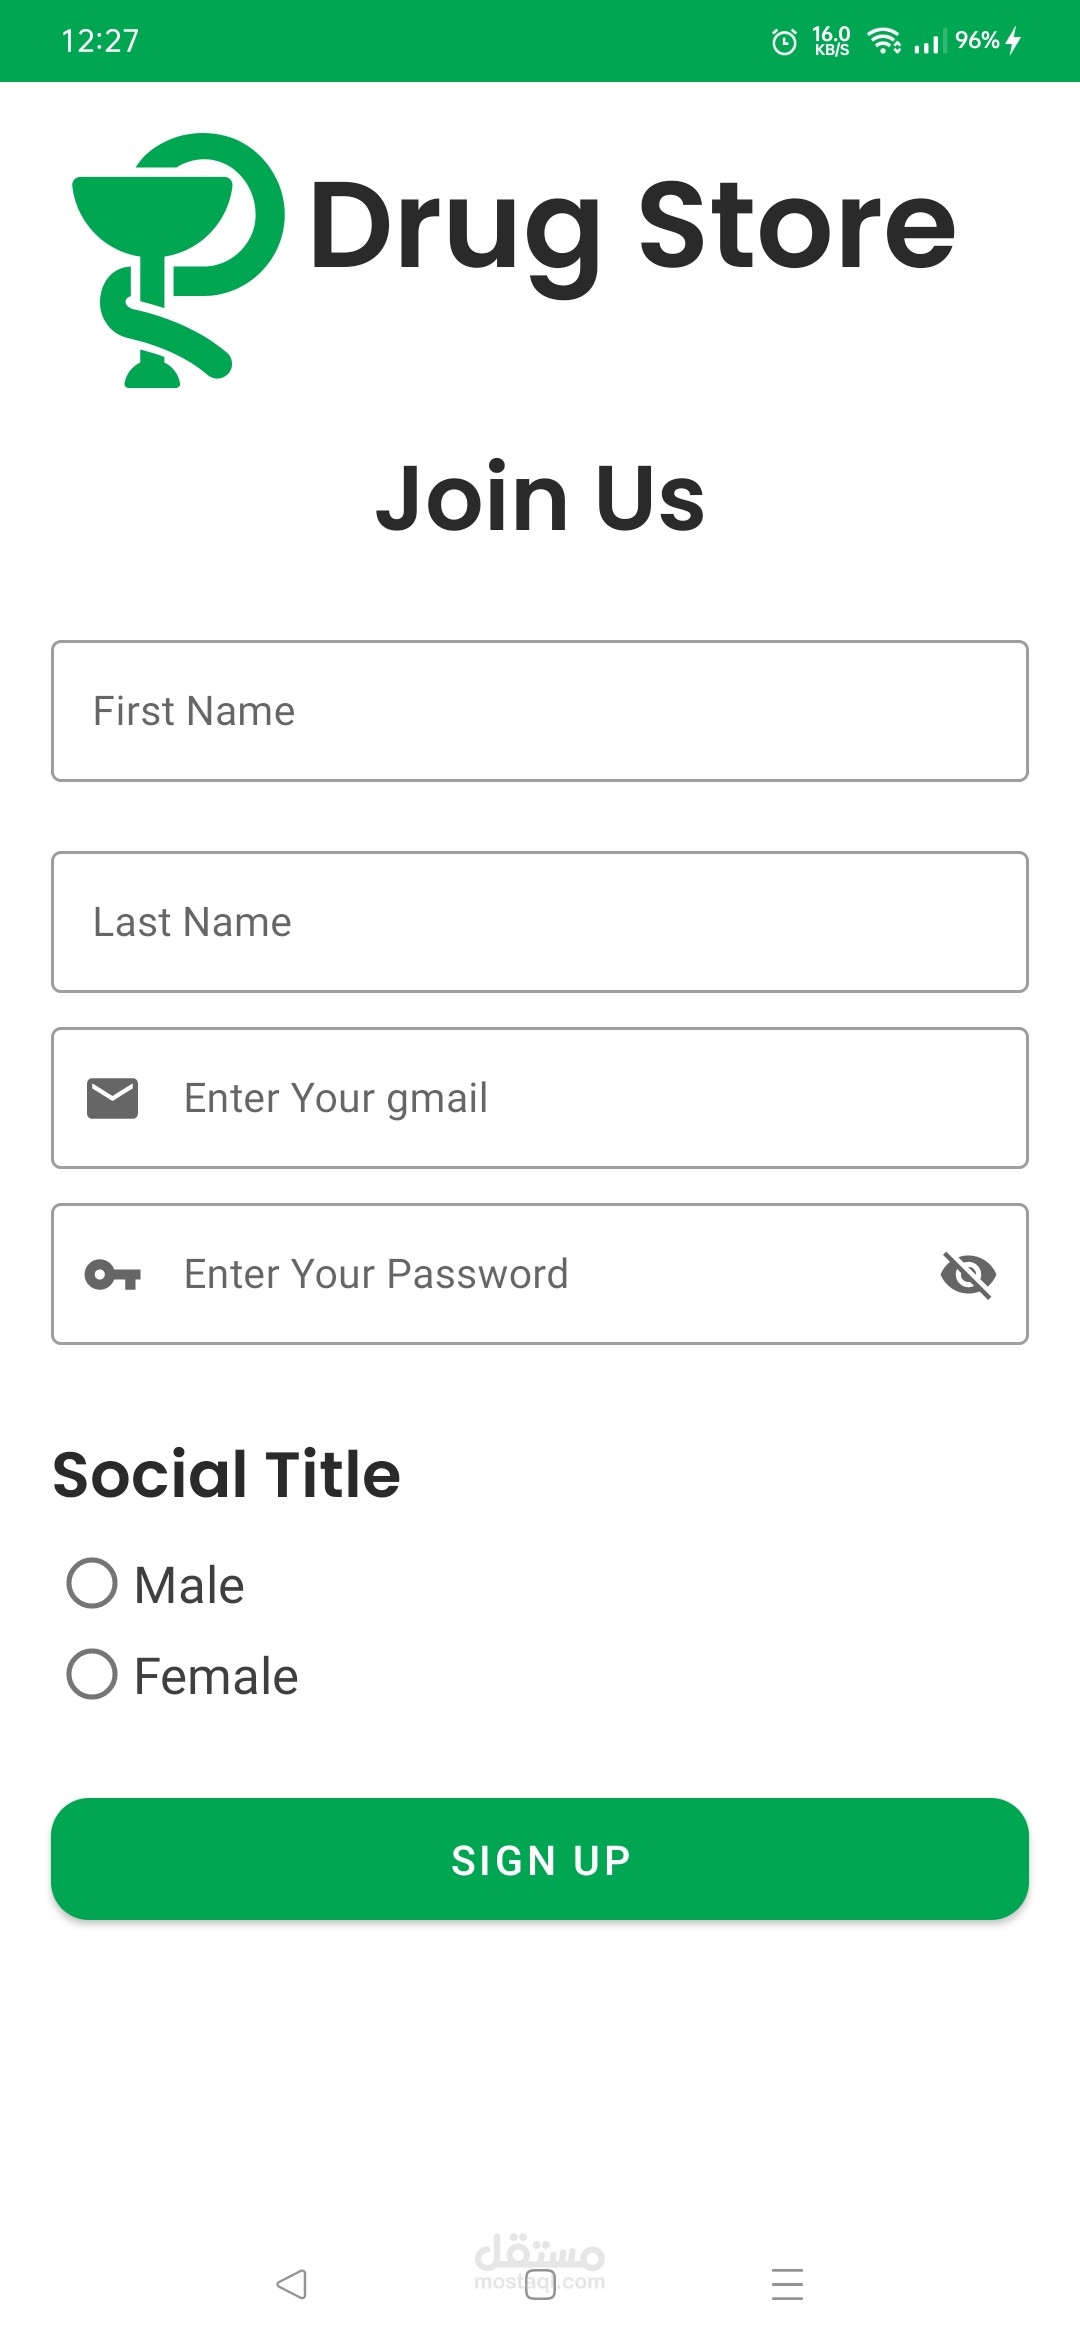This screenshot has height=2340, width=1080.
Task: Focus the Last Name input field
Action: (540, 922)
